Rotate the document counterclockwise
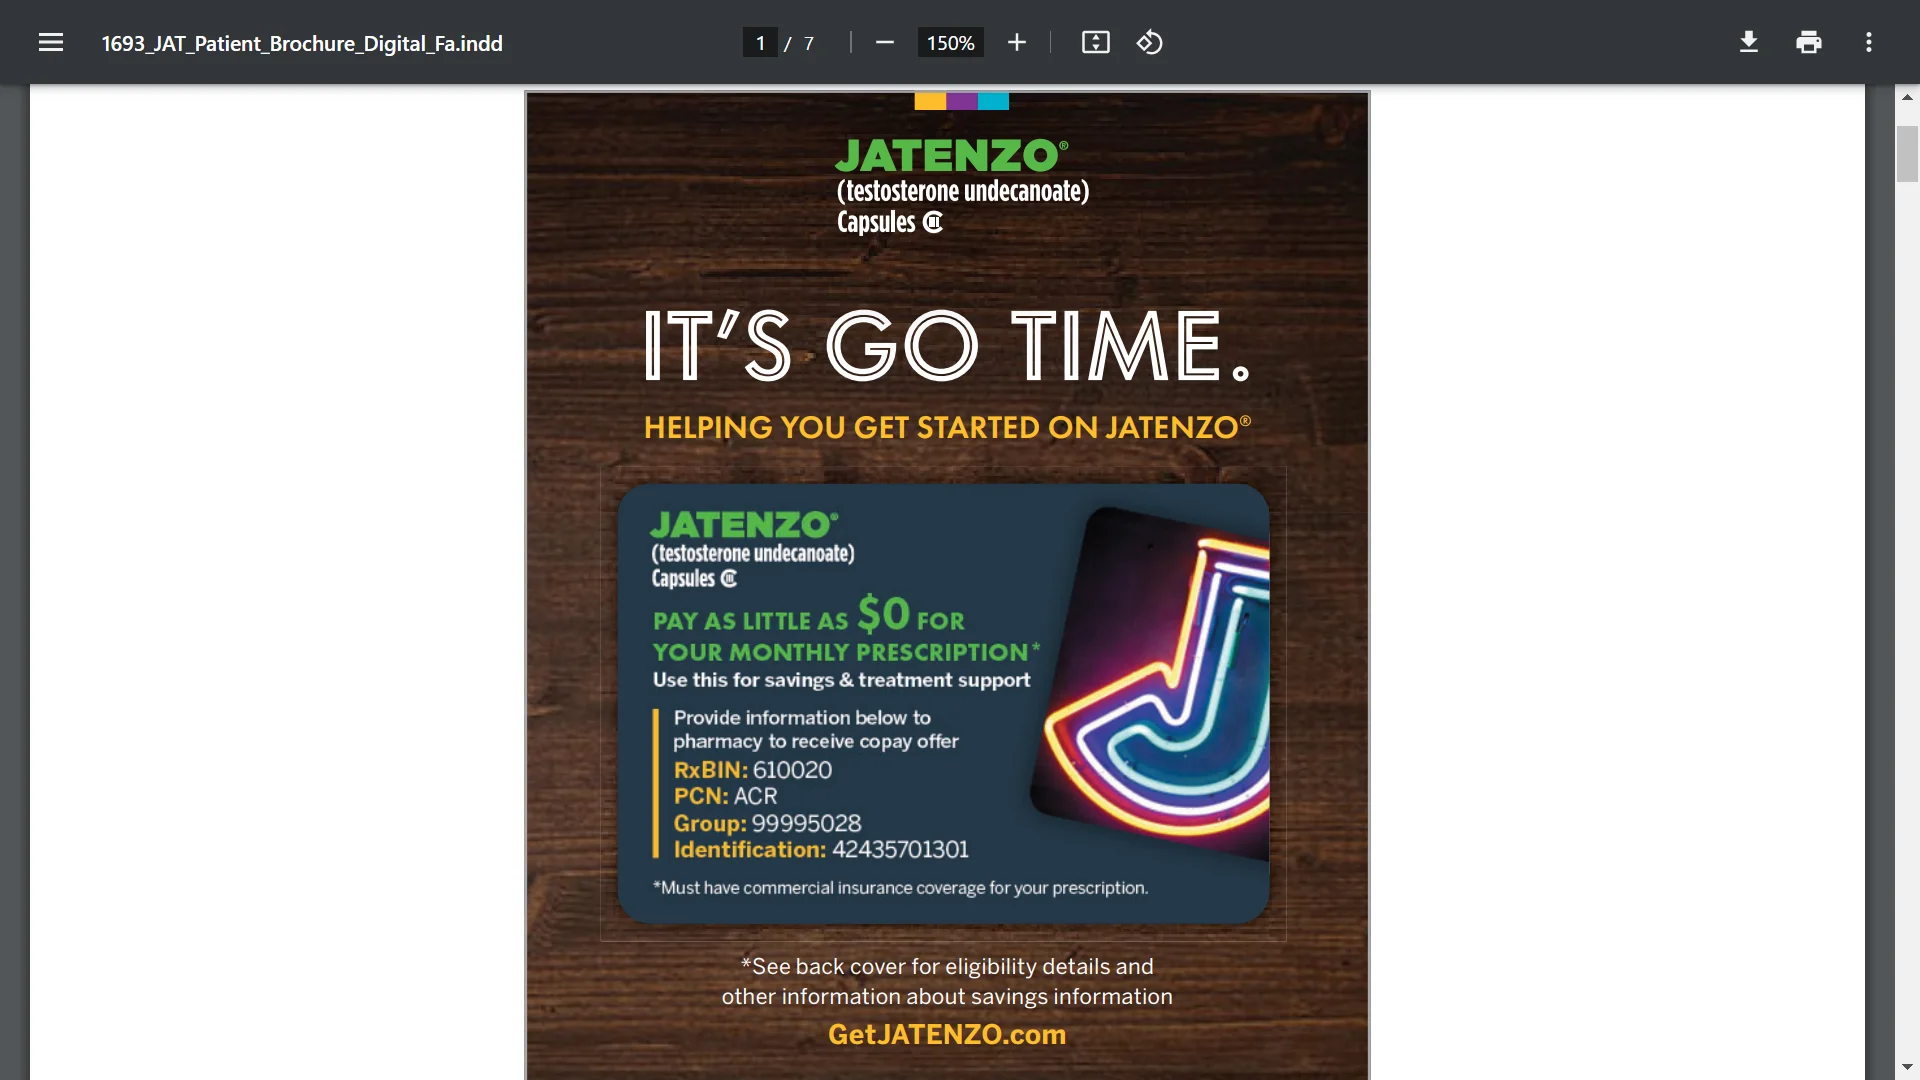 [1150, 43]
